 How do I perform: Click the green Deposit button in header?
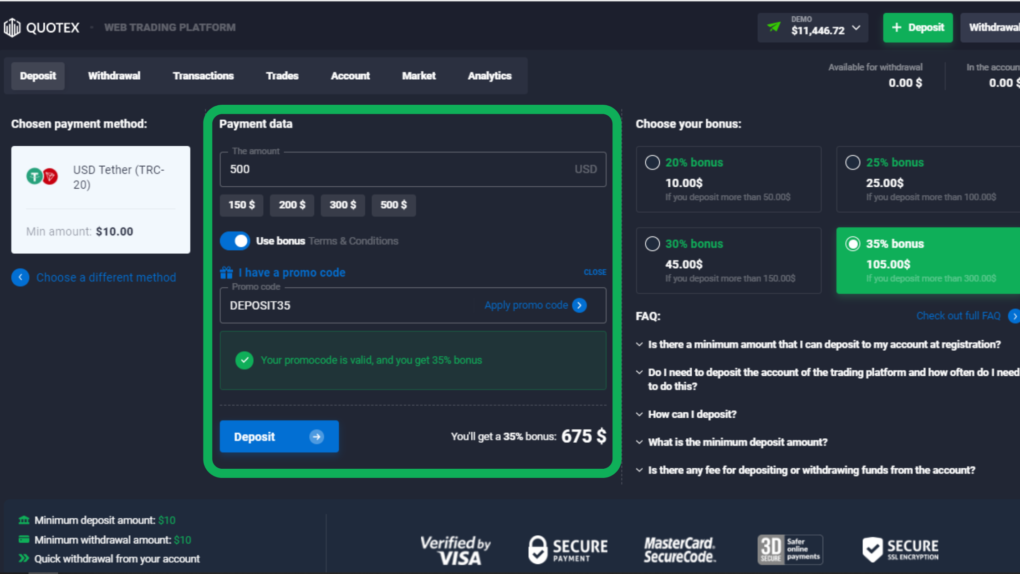[918, 27]
